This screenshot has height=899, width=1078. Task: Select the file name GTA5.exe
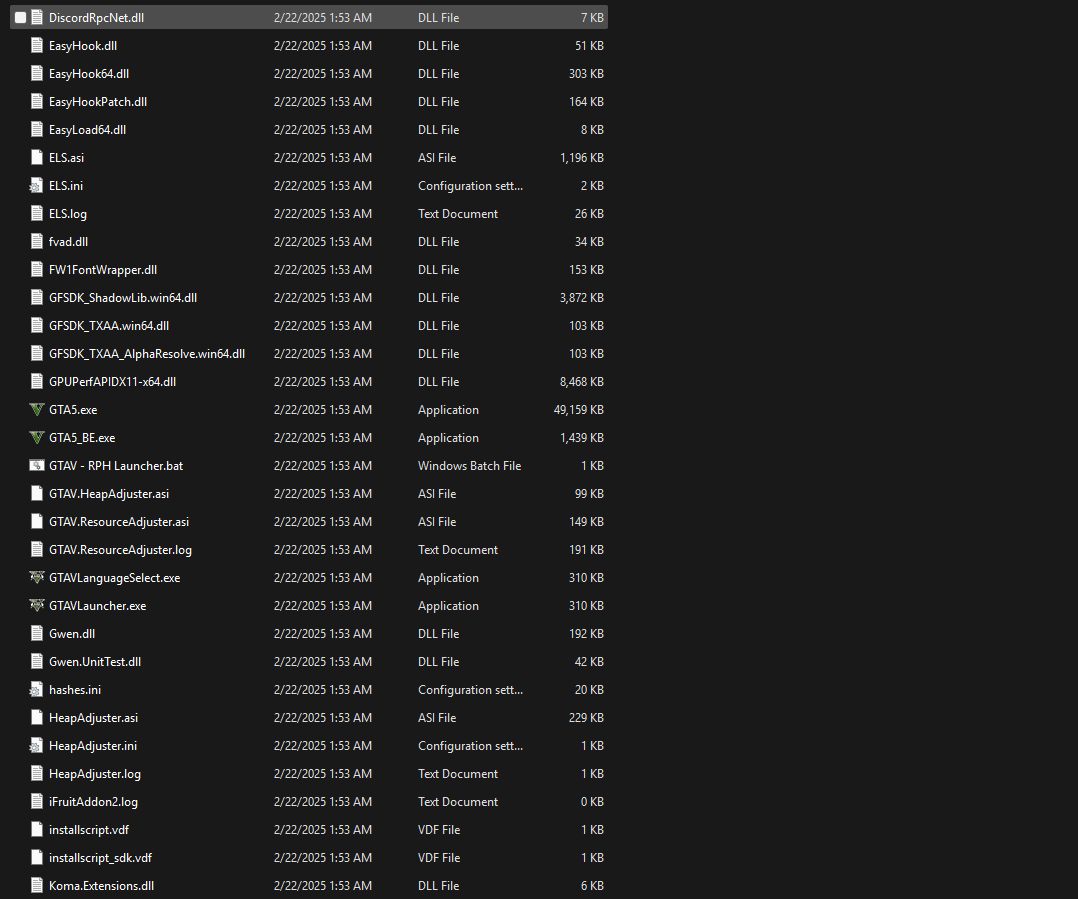(73, 410)
